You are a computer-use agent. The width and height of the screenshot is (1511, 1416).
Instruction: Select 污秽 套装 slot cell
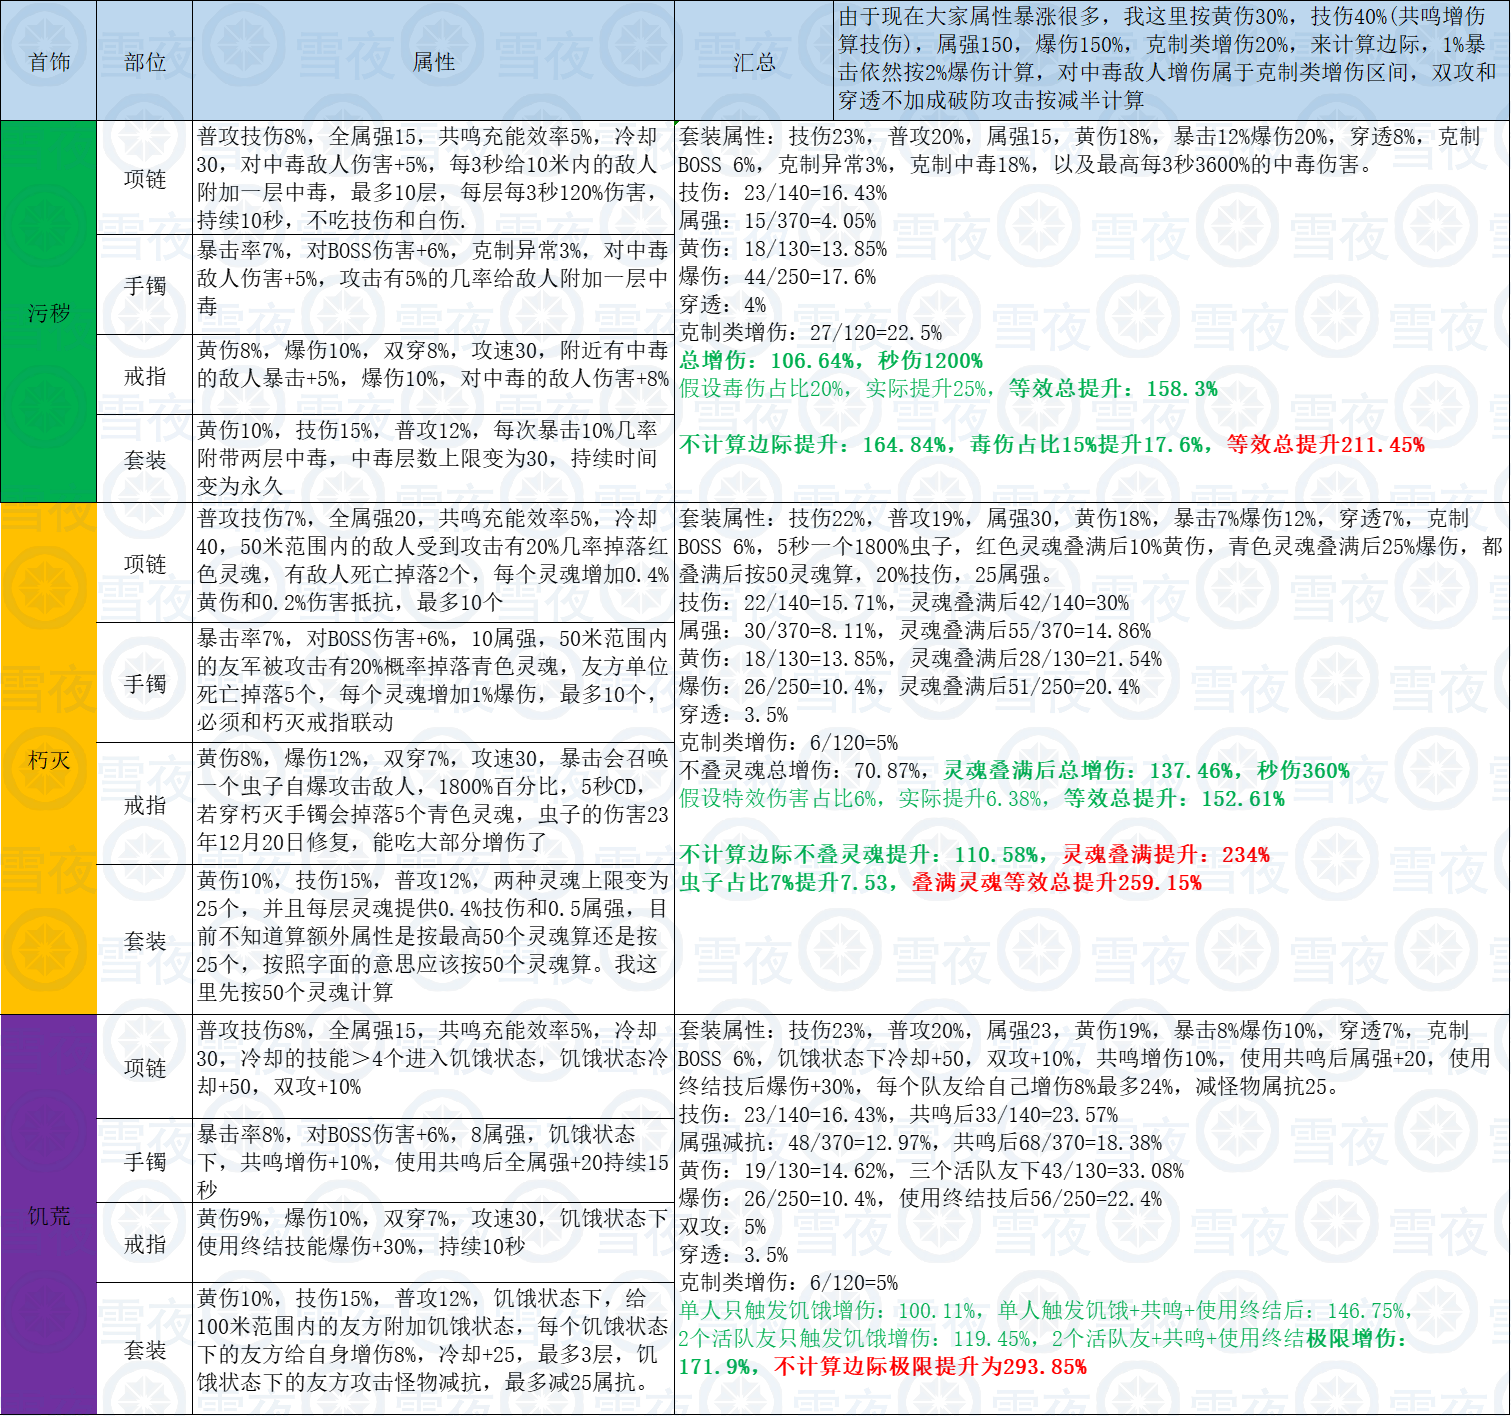coord(144,460)
